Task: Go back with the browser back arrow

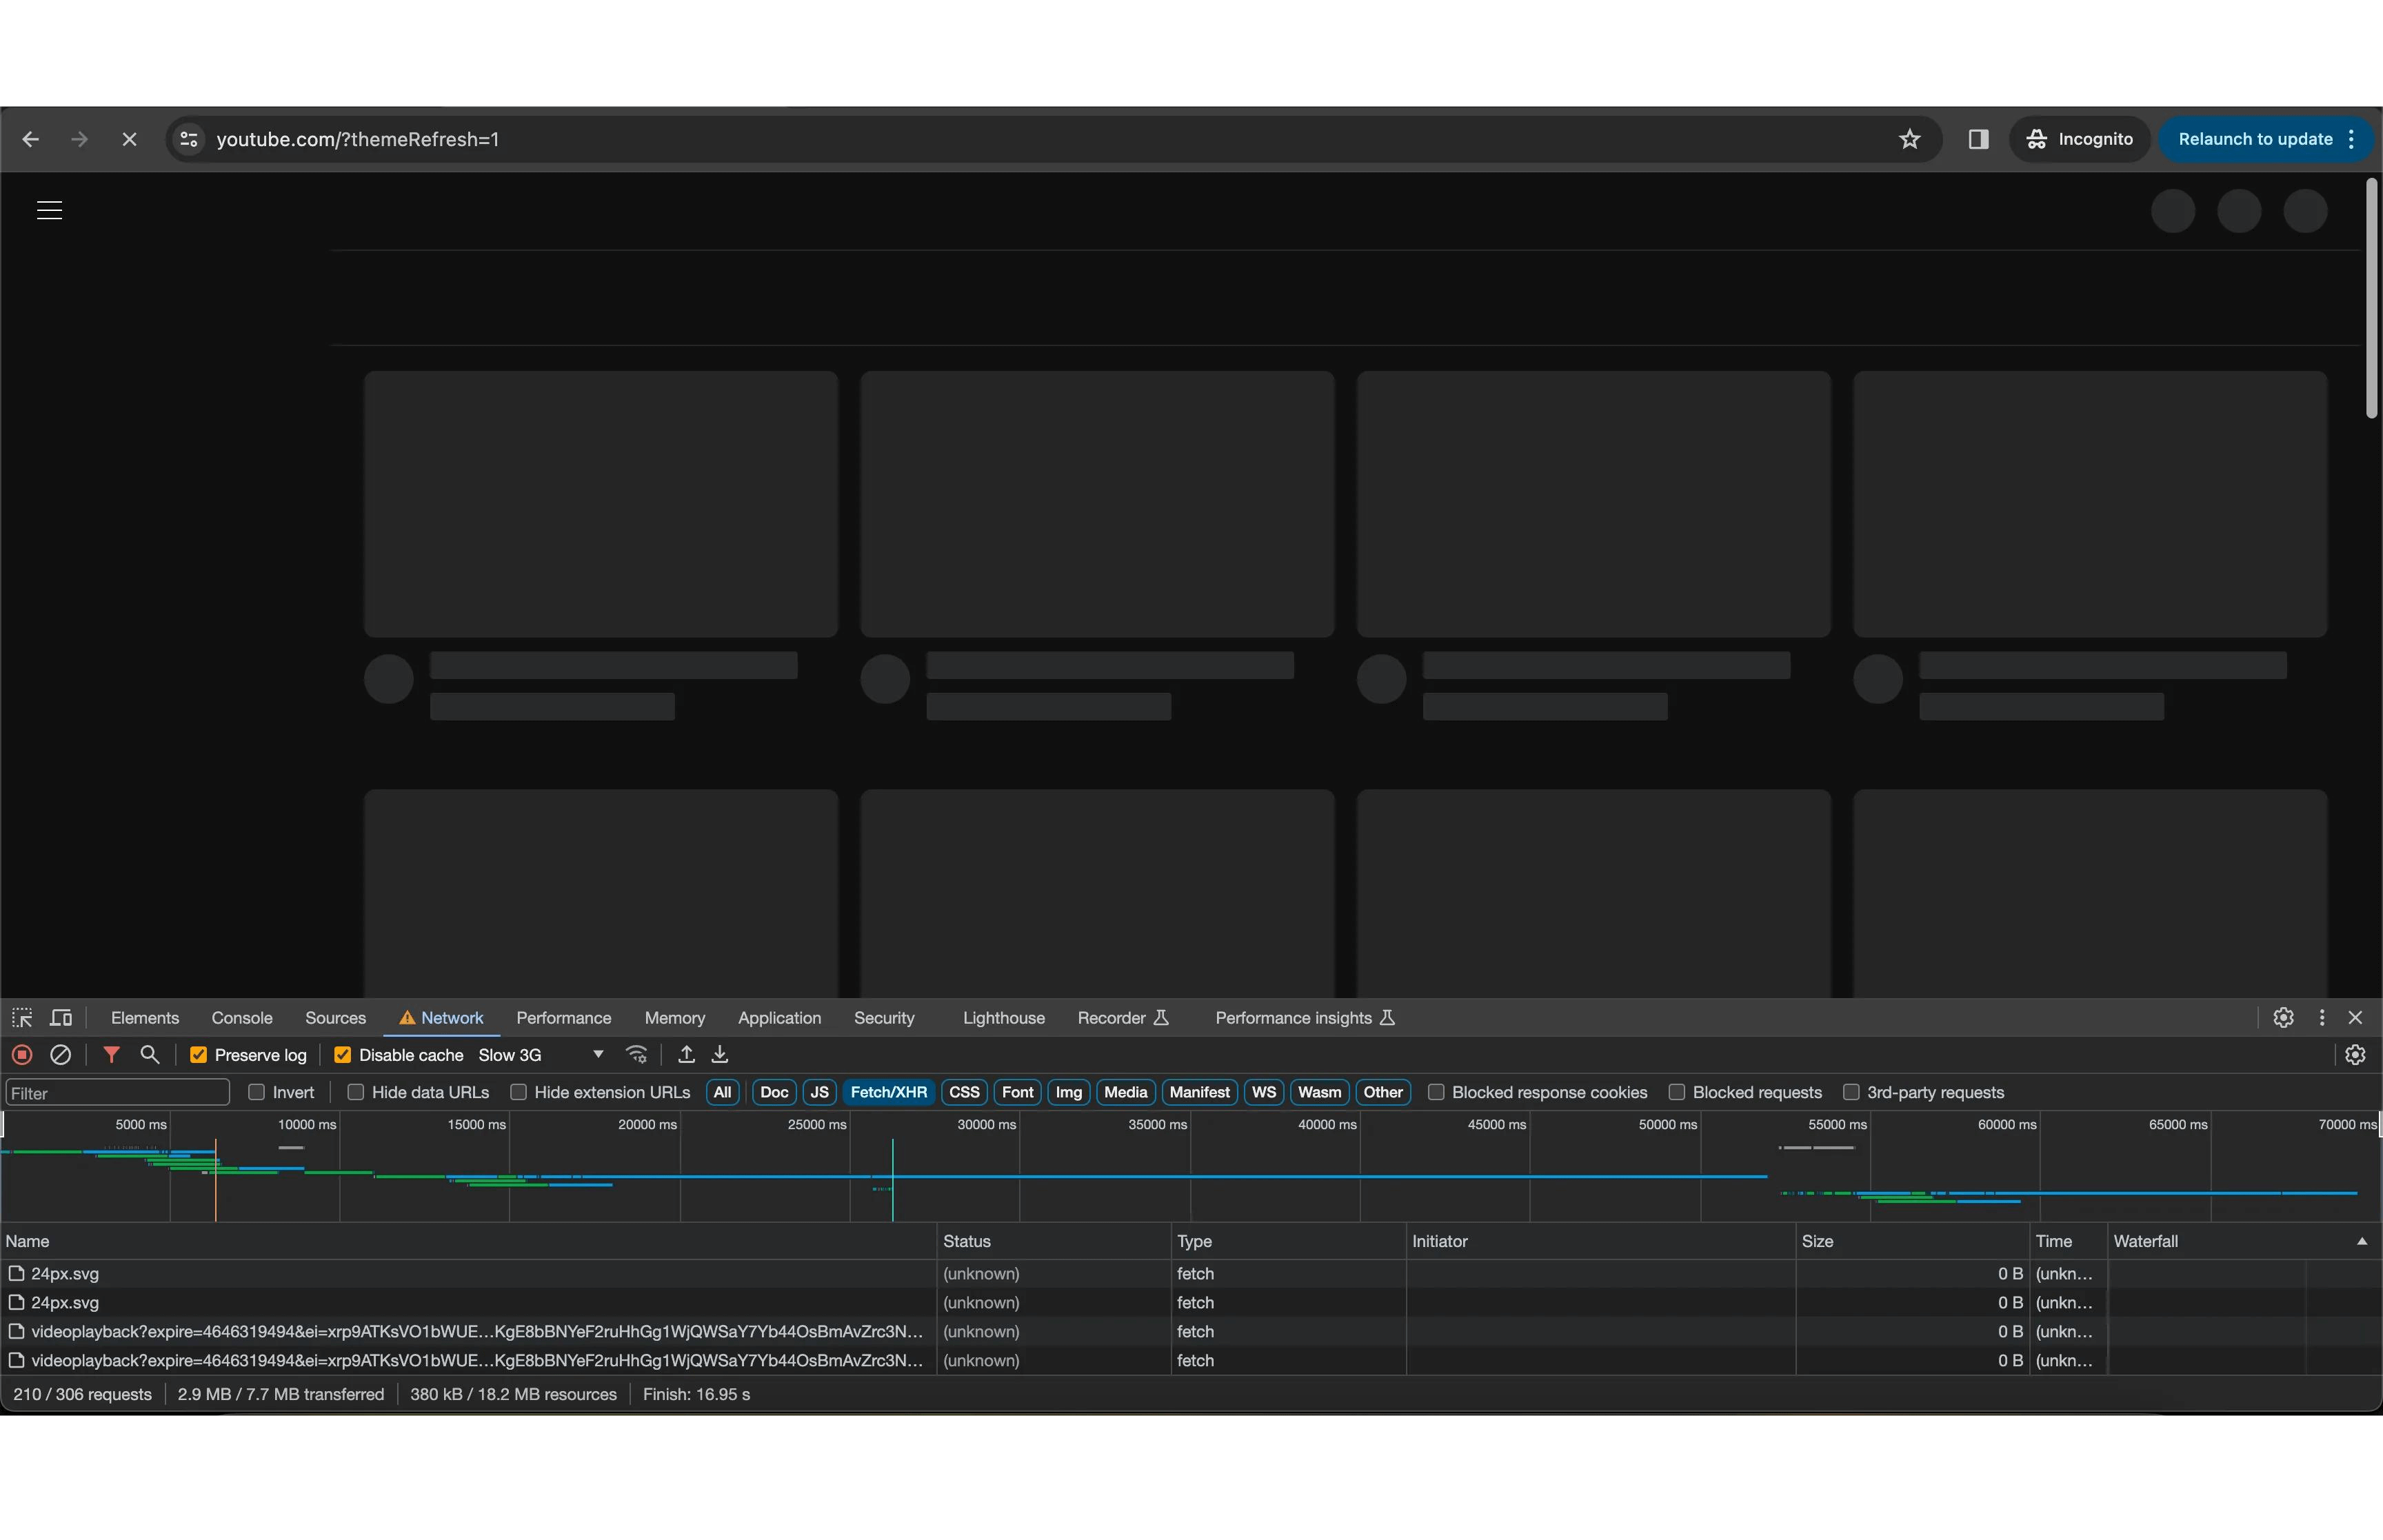Action: (30, 140)
